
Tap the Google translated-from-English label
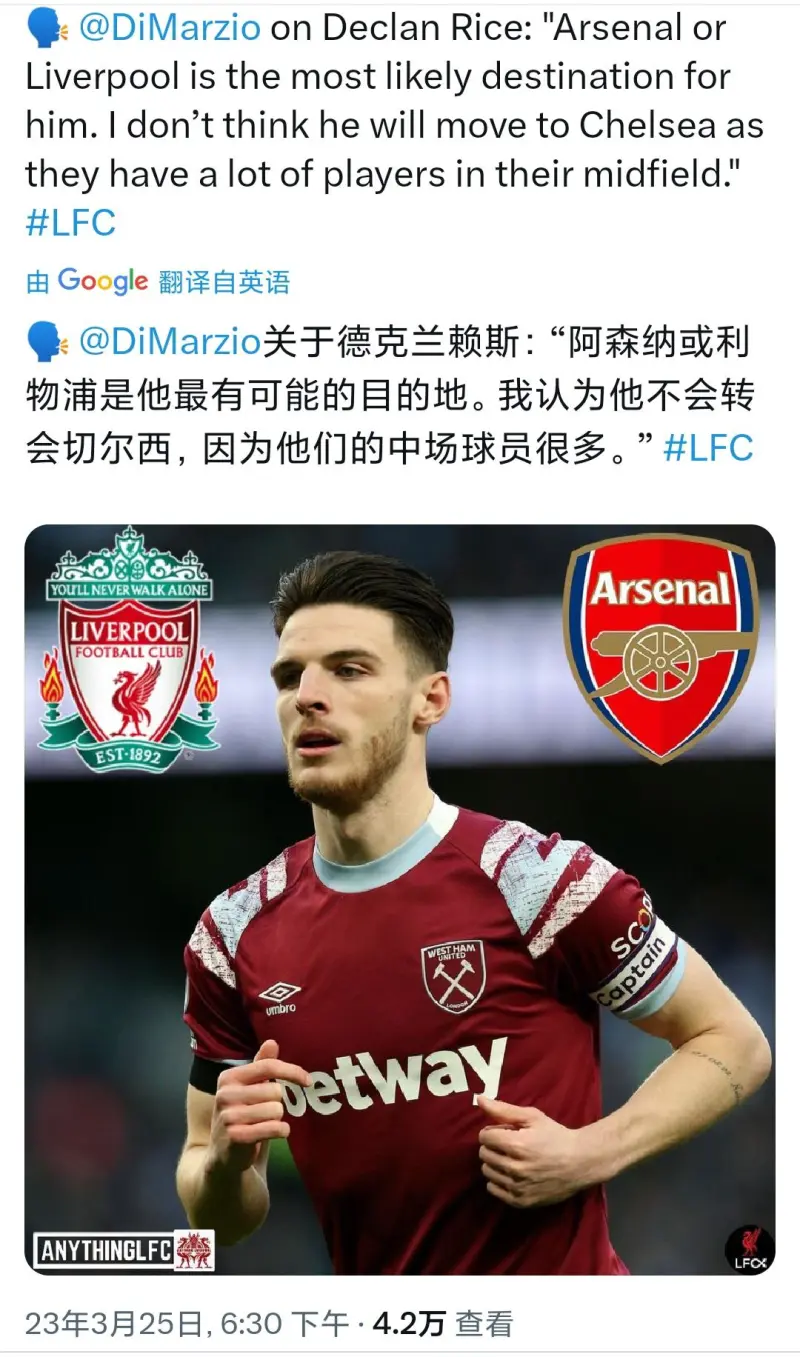point(158,282)
